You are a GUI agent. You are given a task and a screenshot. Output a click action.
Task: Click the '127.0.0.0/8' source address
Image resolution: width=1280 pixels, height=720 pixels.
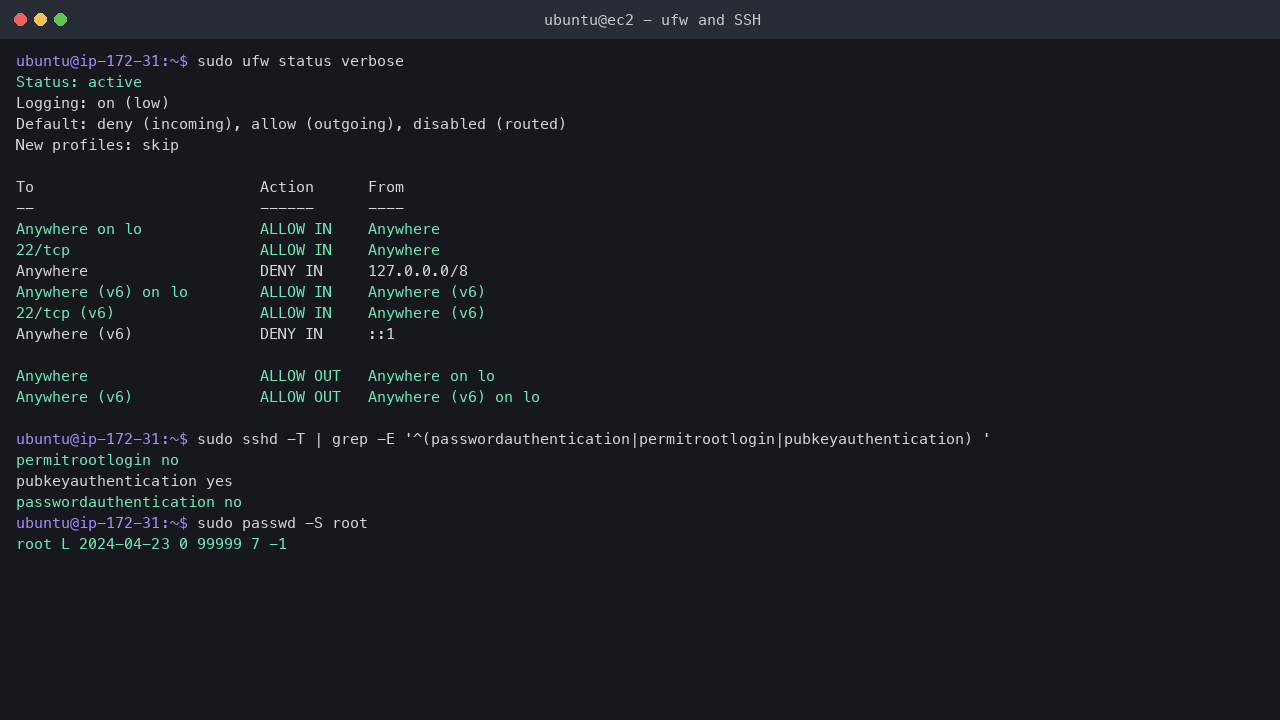(x=418, y=271)
